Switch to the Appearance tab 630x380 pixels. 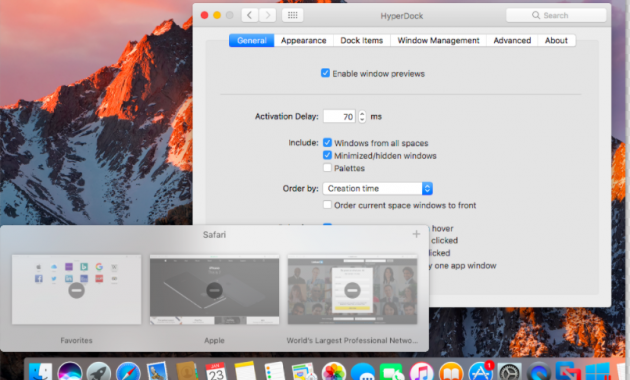coord(304,40)
